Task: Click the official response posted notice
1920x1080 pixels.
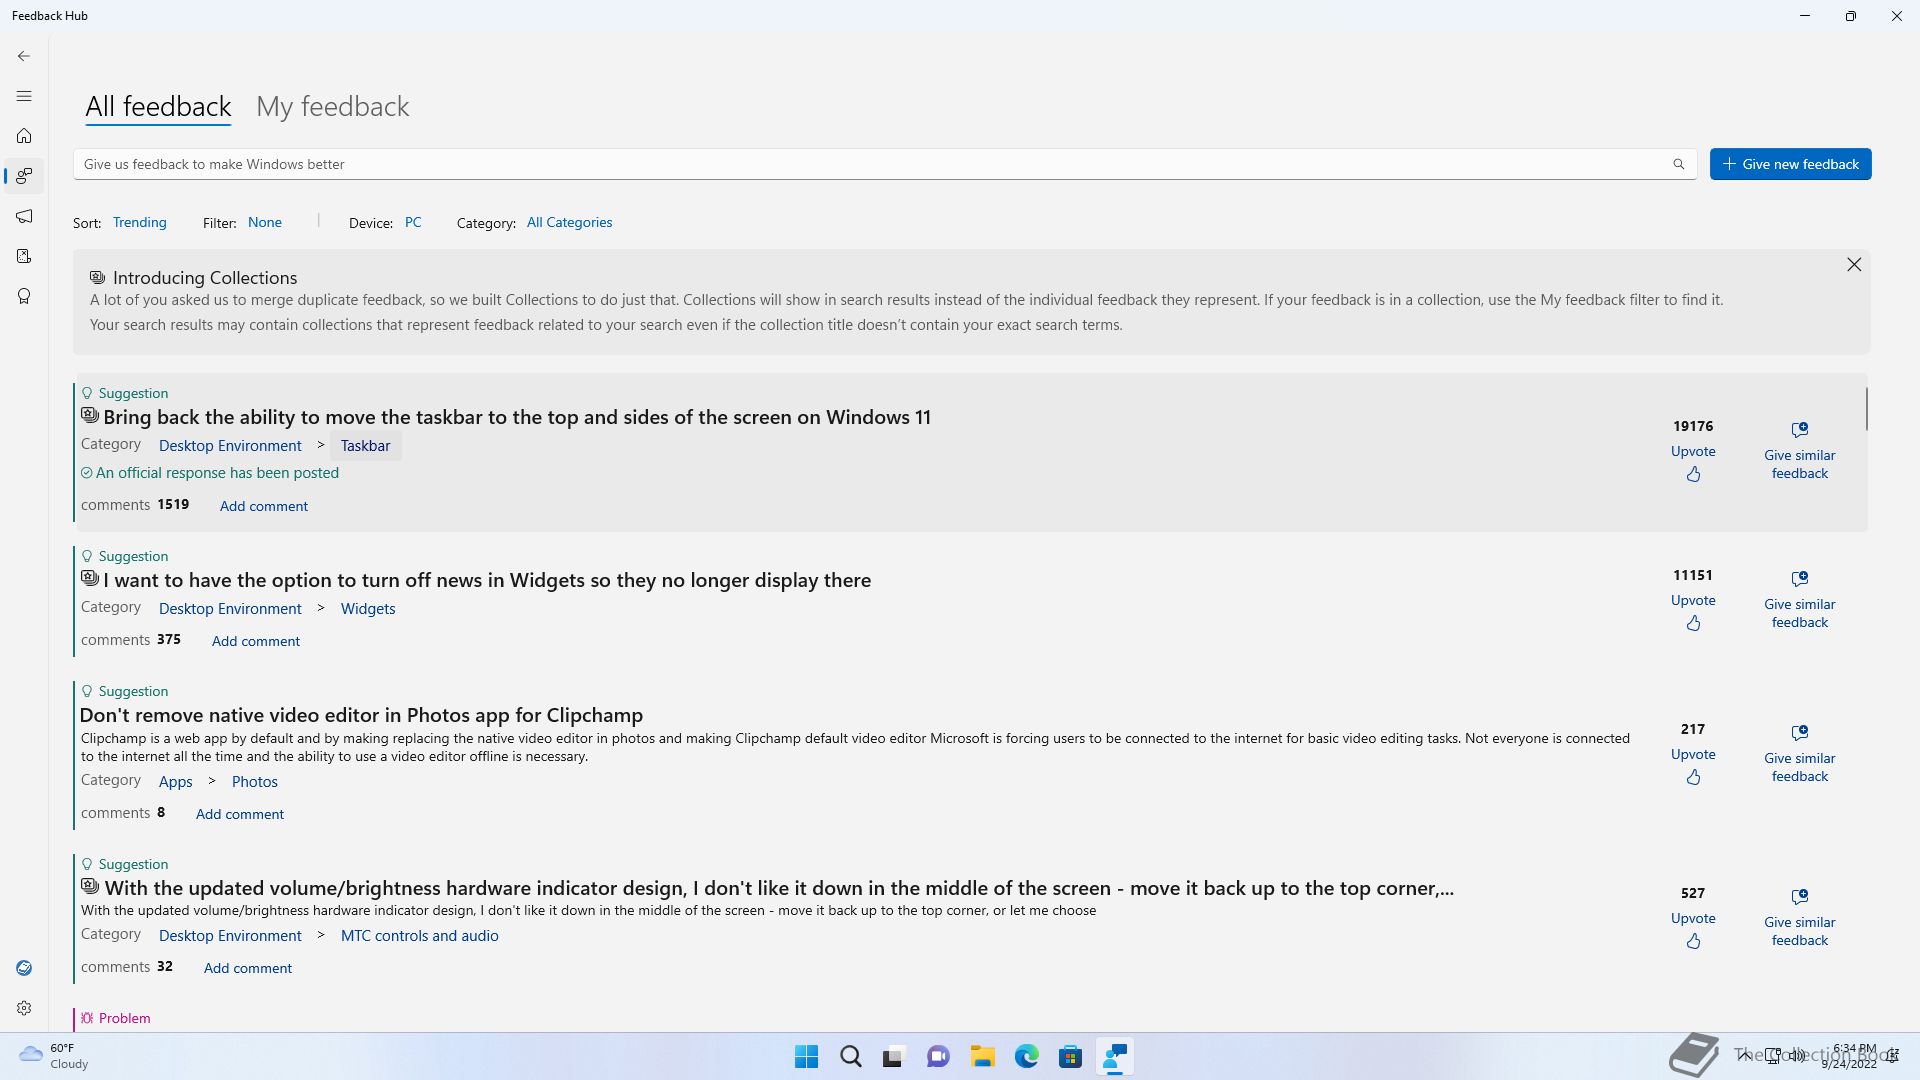Action: (x=210, y=473)
